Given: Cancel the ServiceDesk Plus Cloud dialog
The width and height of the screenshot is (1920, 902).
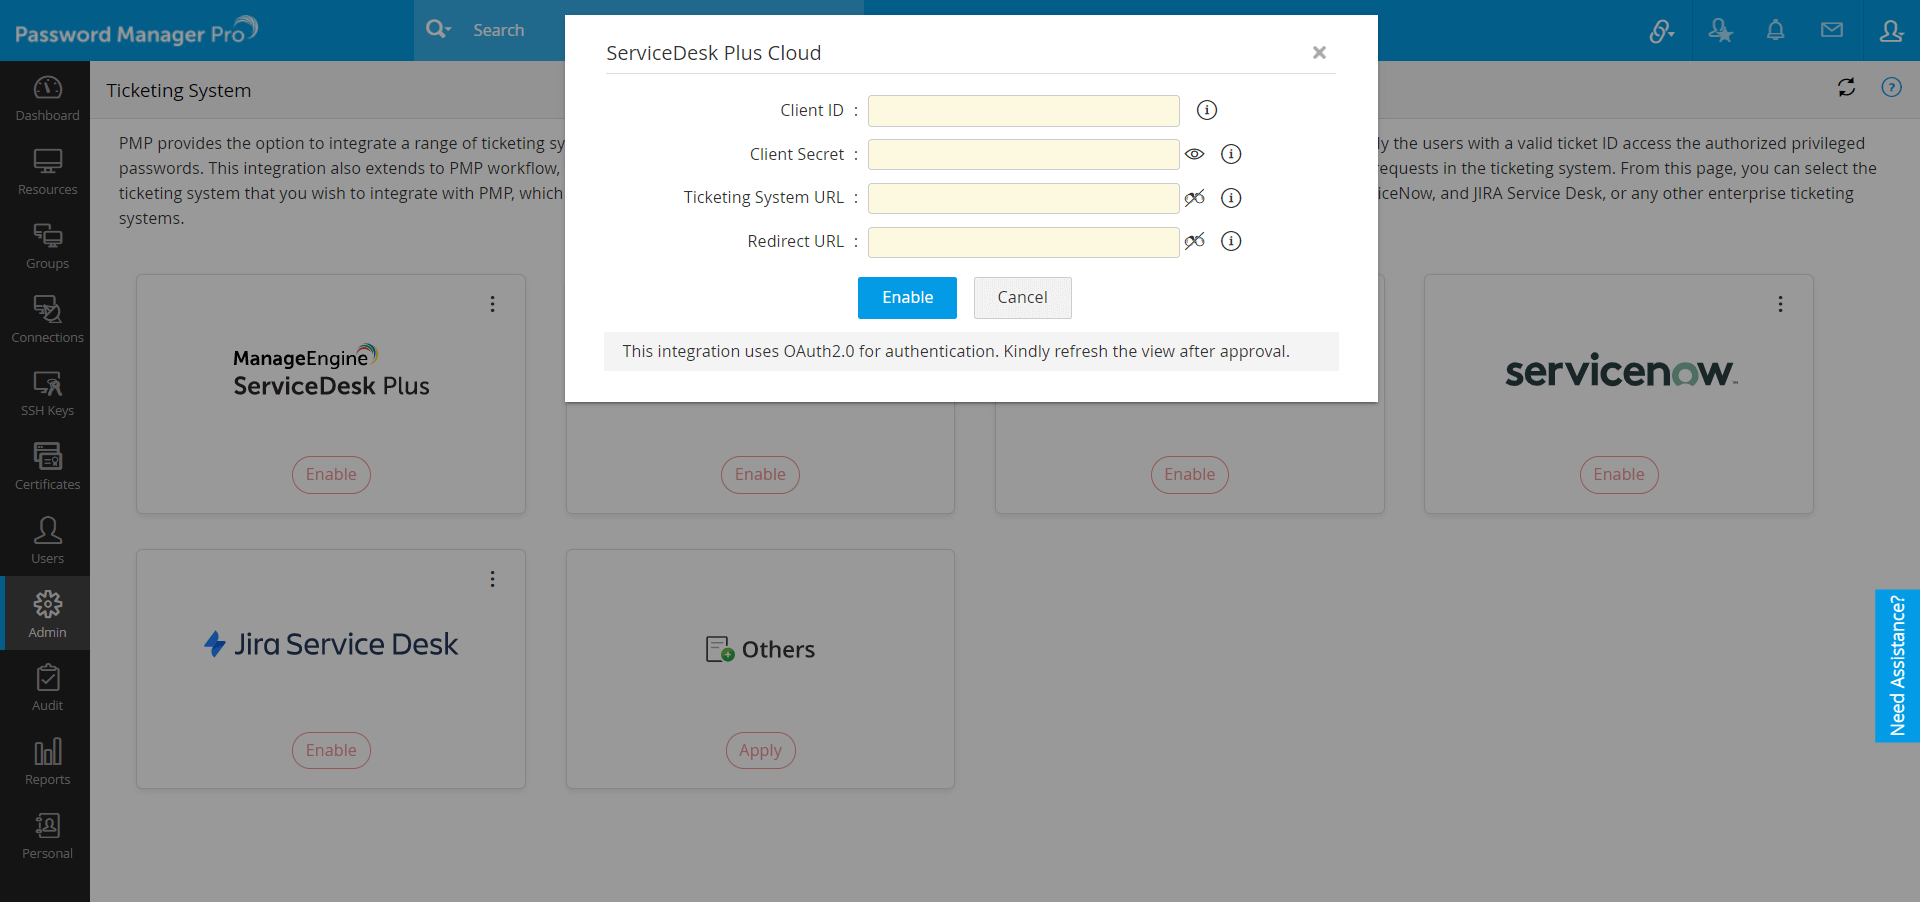Looking at the screenshot, I should point(1022,298).
